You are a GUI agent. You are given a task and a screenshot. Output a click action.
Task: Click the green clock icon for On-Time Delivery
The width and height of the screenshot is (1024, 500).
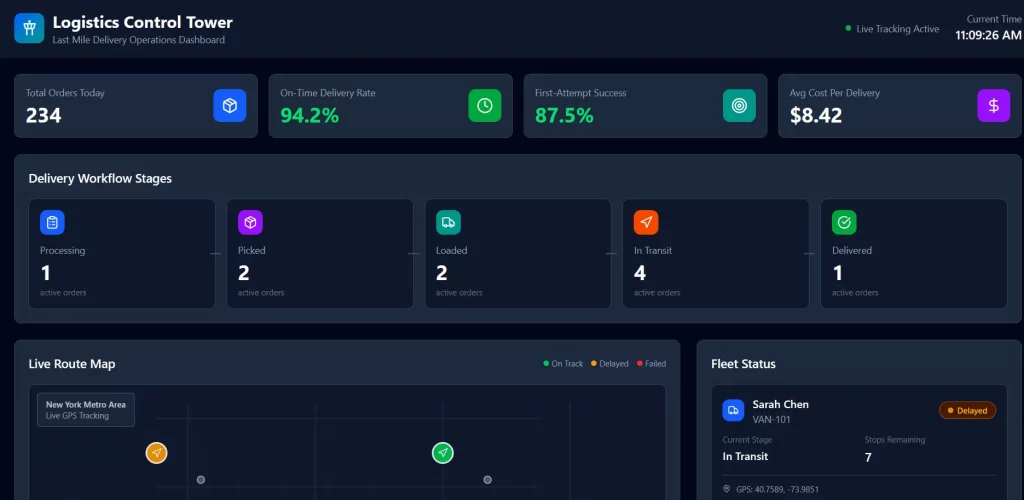point(484,105)
